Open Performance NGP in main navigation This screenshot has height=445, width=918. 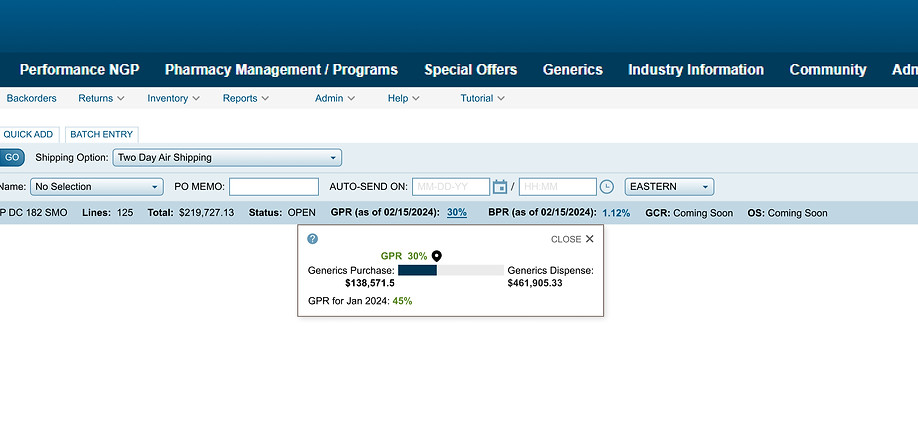tap(80, 70)
